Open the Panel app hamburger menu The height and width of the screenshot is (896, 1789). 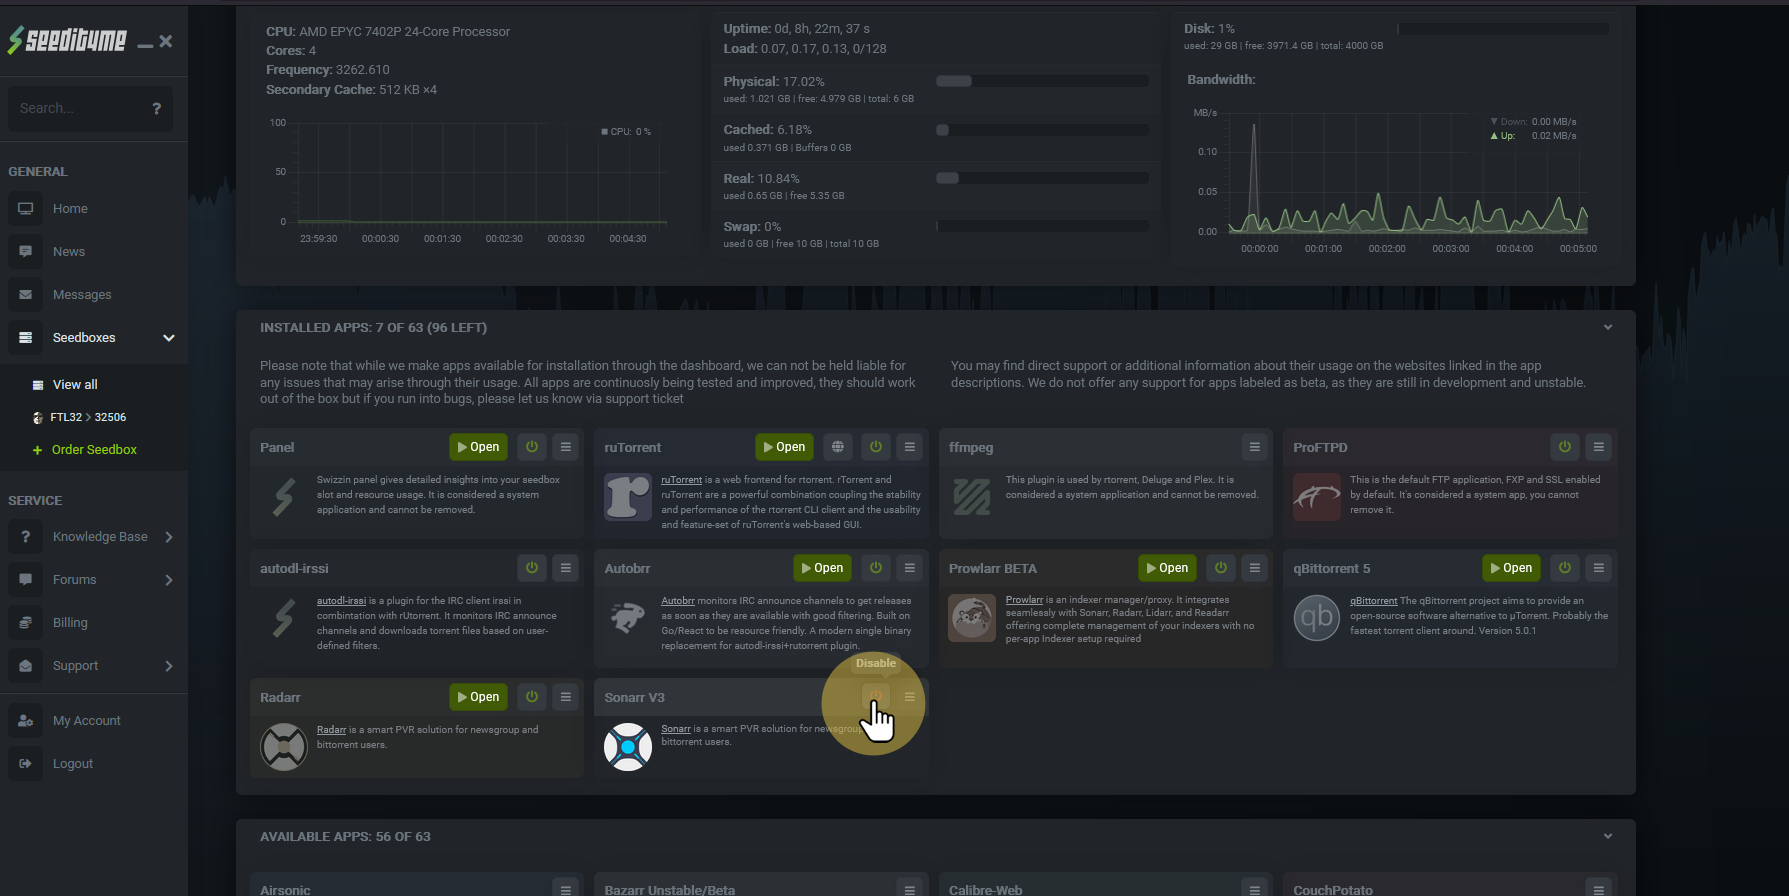(x=566, y=447)
